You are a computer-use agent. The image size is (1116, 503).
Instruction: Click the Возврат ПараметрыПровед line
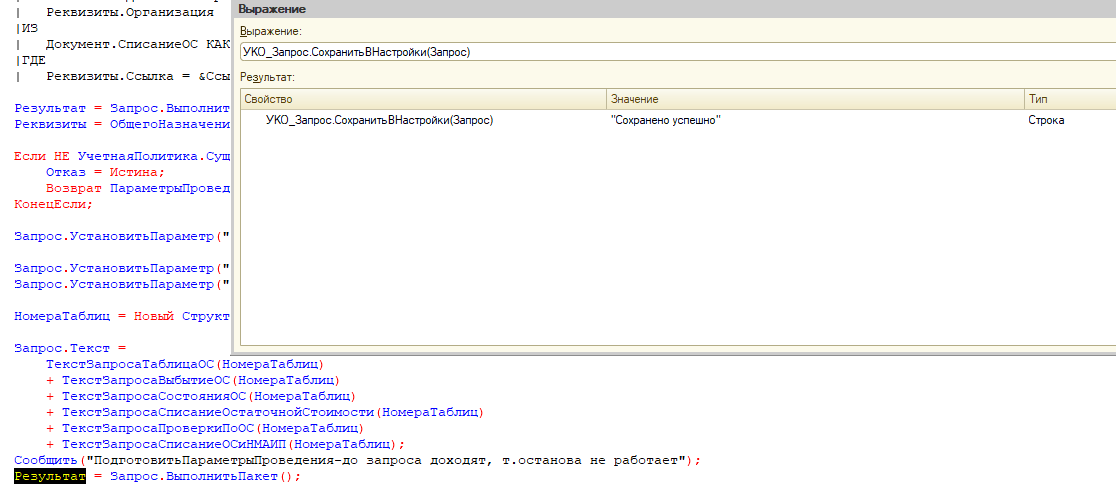pos(139,188)
